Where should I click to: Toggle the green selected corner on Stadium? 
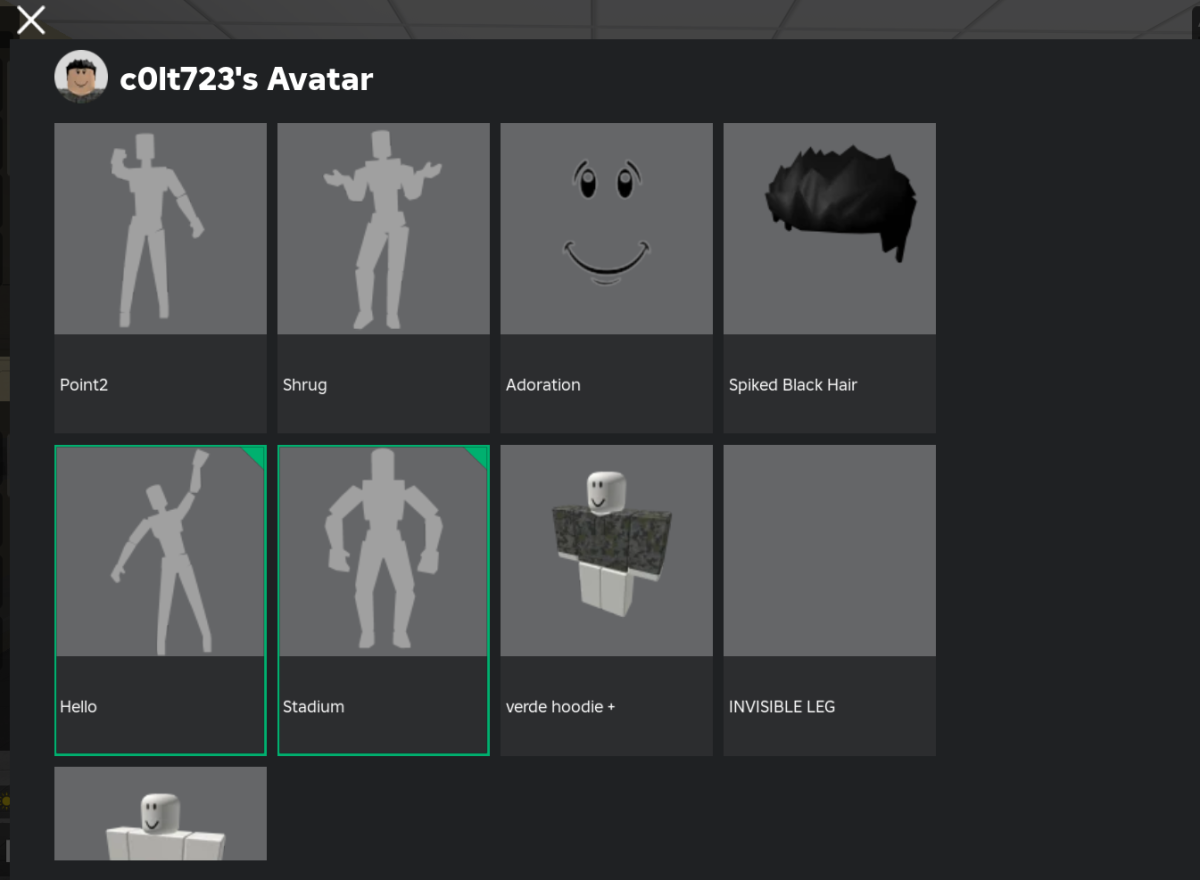coord(477,458)
